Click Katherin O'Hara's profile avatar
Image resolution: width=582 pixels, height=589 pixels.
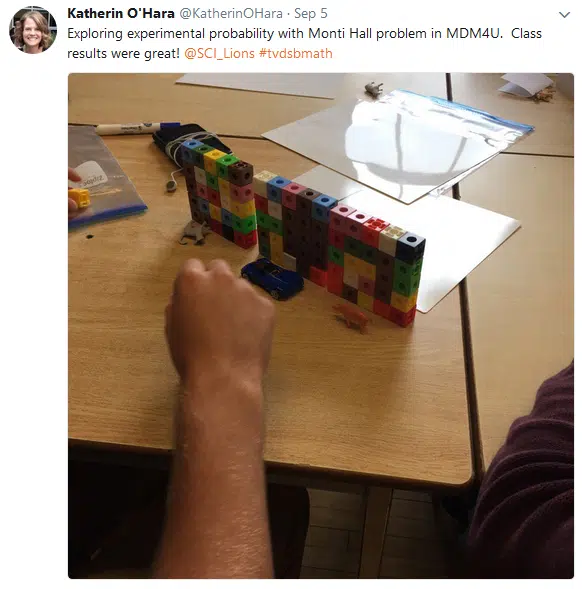(33, 30)
